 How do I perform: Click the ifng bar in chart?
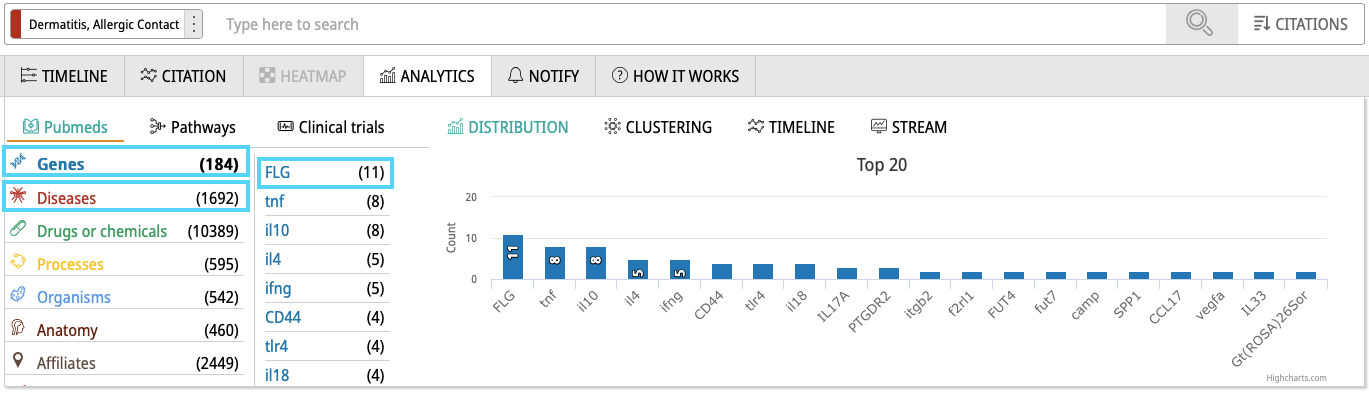[x=680, y=270]
